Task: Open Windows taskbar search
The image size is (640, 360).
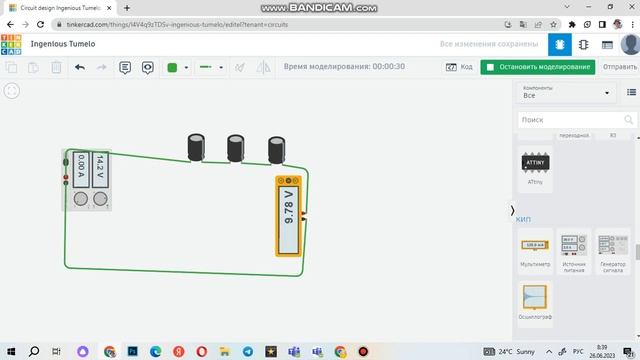Action: pyautogui.click(x=34, y=351)
